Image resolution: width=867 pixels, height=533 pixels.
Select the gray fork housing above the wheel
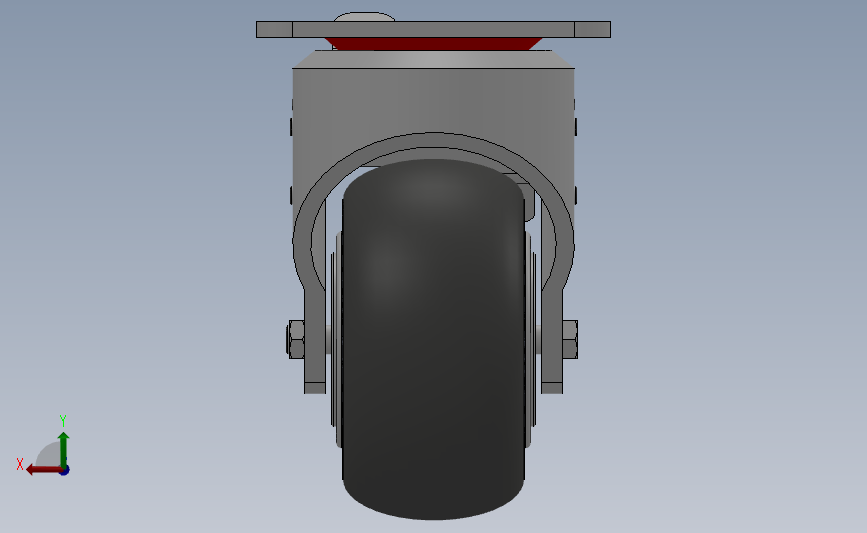pos(434,102)
